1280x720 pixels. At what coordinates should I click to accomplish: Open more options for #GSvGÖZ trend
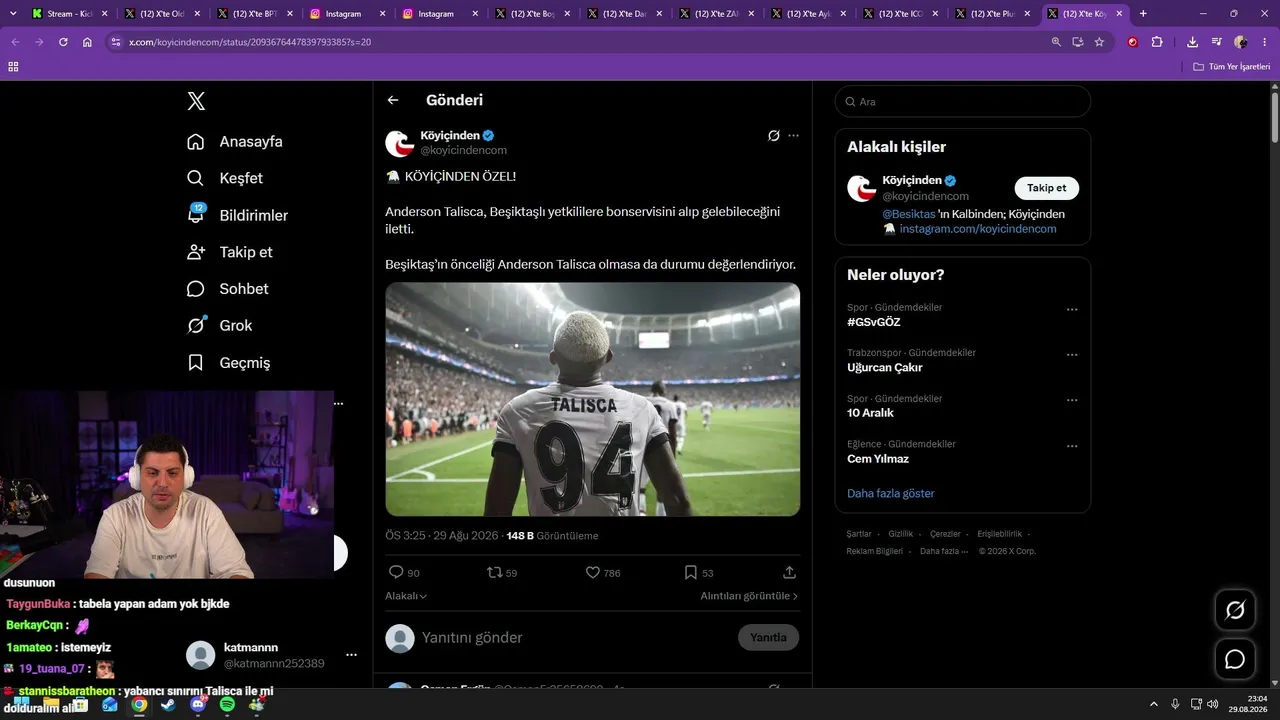[x=1072, y=310]
